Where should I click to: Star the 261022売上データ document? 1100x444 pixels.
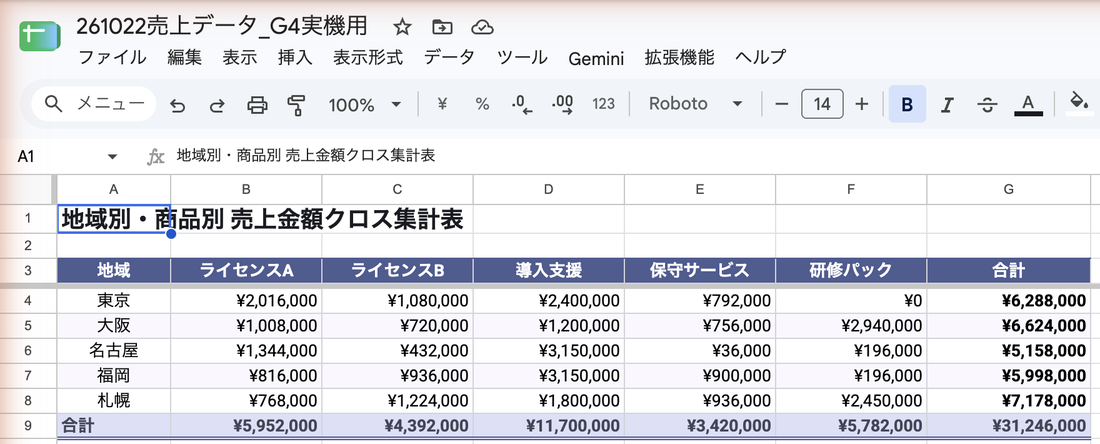402,27
